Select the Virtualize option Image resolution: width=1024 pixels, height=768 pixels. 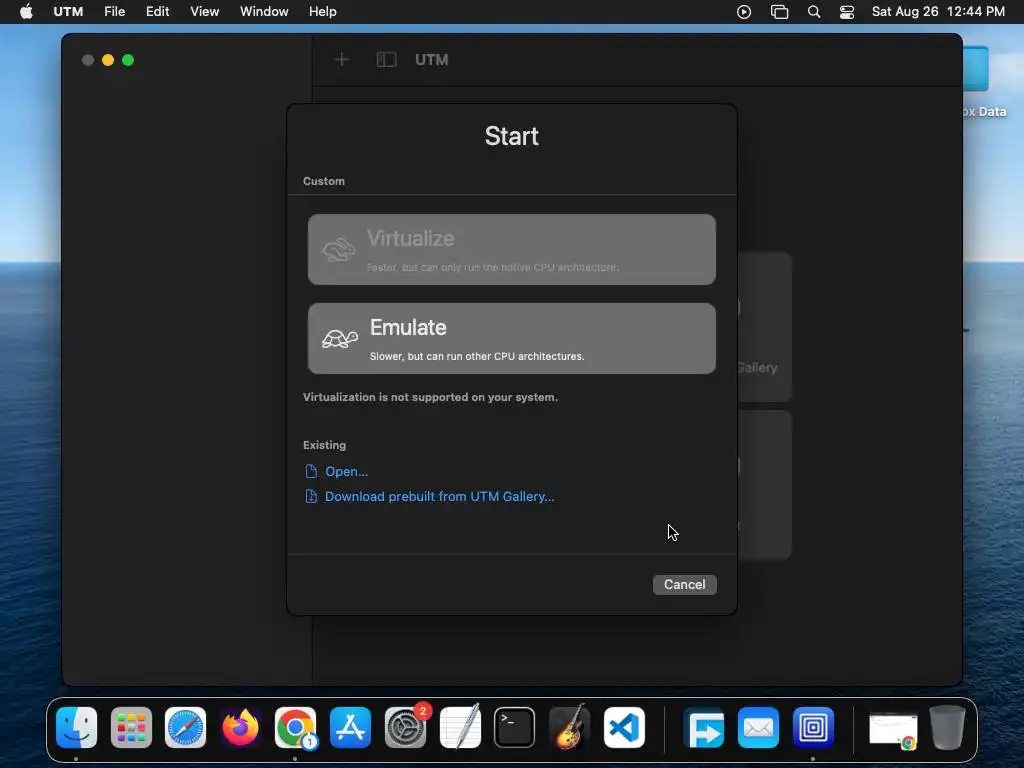511,249
